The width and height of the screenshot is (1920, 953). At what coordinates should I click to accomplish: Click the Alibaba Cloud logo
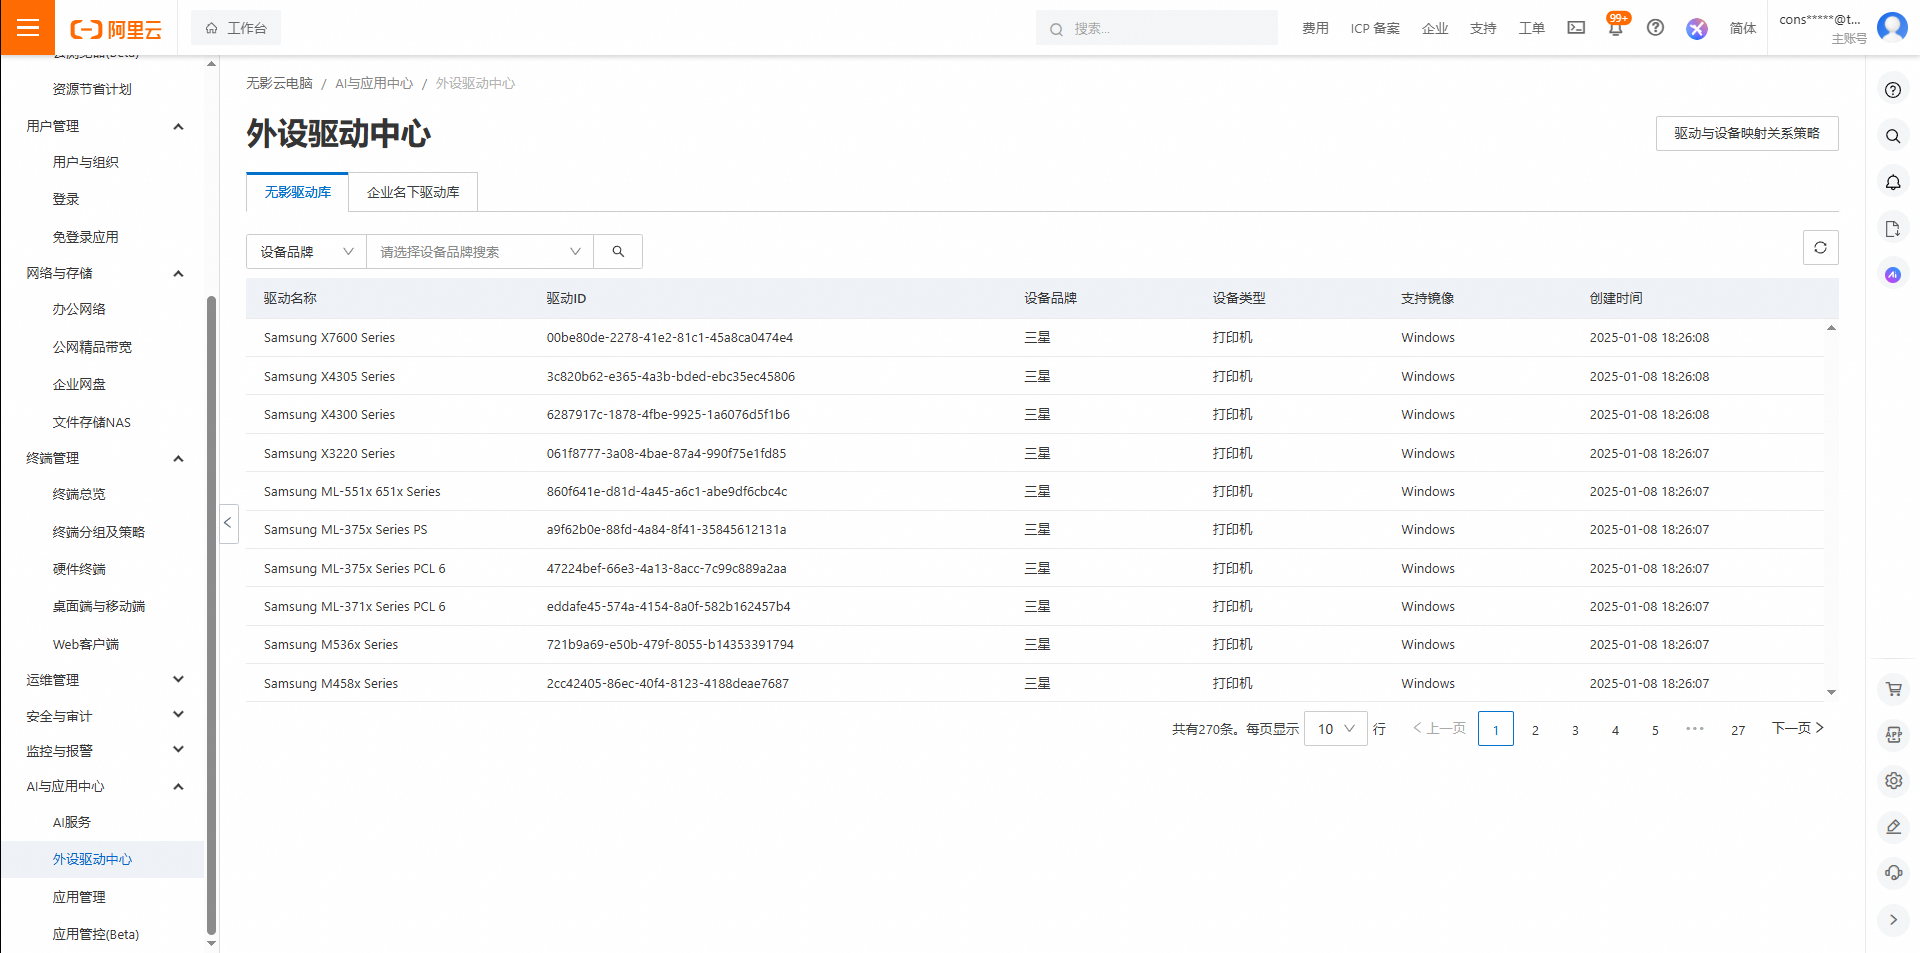click(x=116, y=29)
